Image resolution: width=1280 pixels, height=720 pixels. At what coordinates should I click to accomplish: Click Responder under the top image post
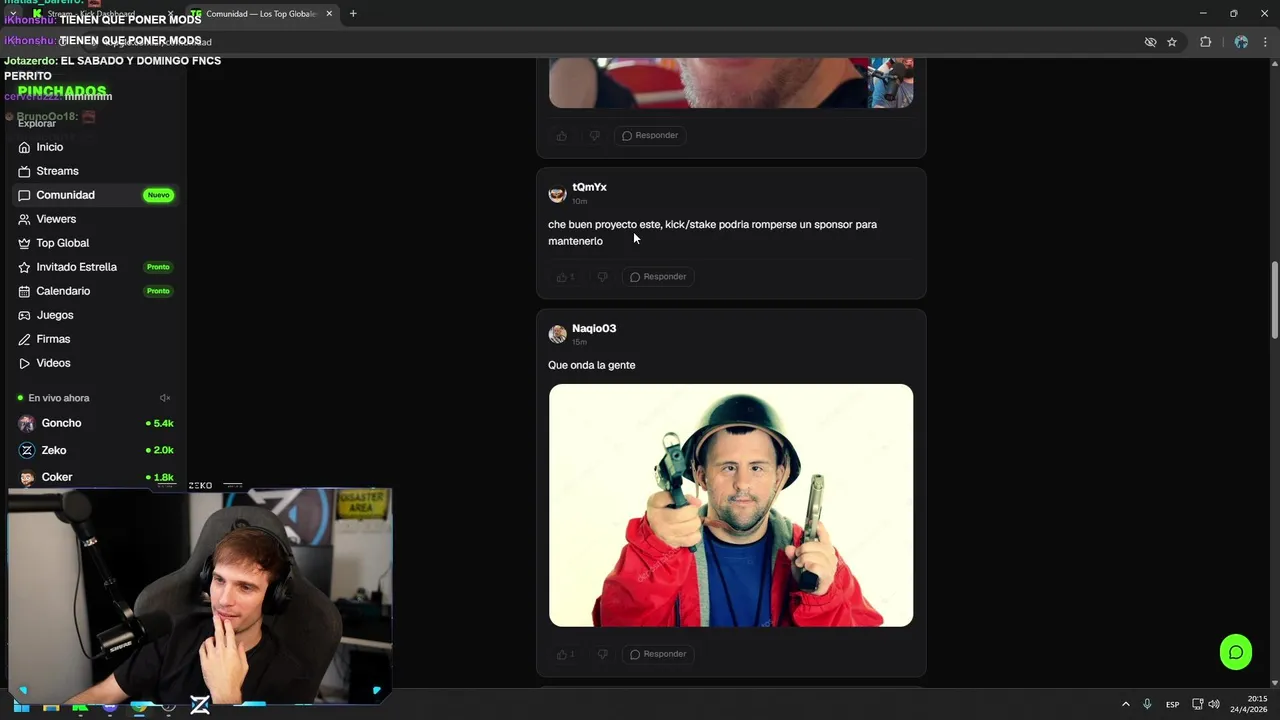(650, 136)
